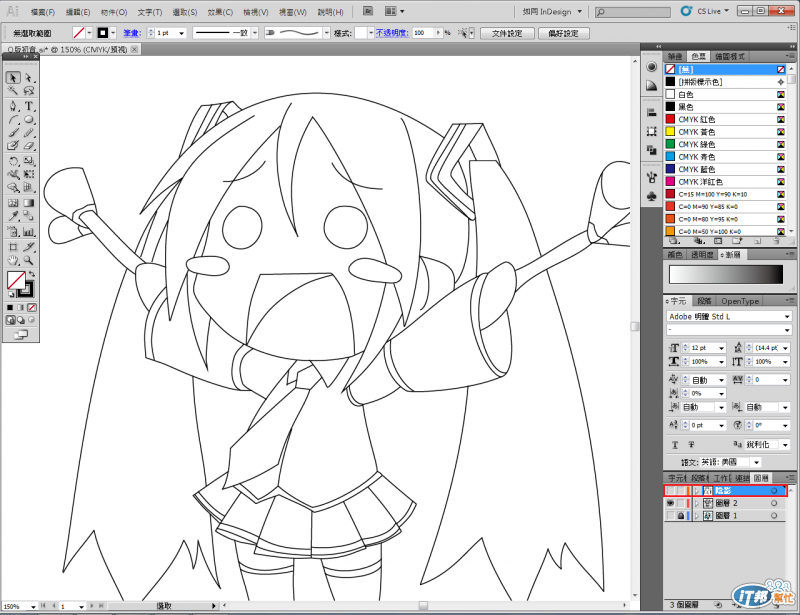Open the language 英語: 美國 dropdown
The image size is (800, 615).
coord(757,462)
